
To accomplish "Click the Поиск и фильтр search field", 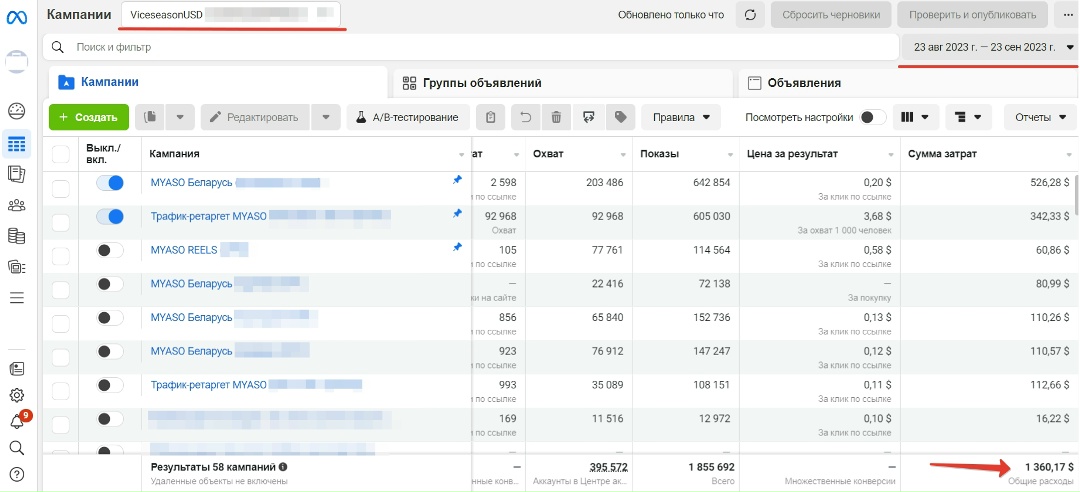I will click(x=471, y=48).
